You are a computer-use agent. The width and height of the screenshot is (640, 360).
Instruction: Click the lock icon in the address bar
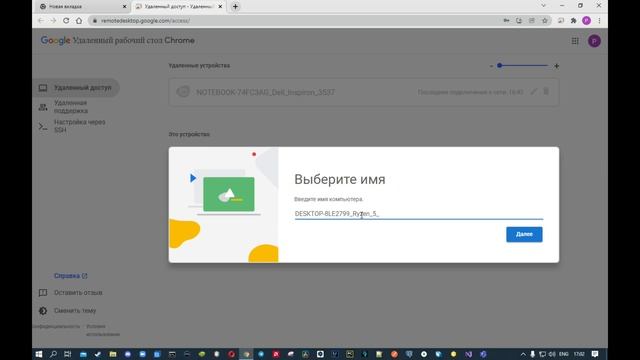(x=95, y=20)
